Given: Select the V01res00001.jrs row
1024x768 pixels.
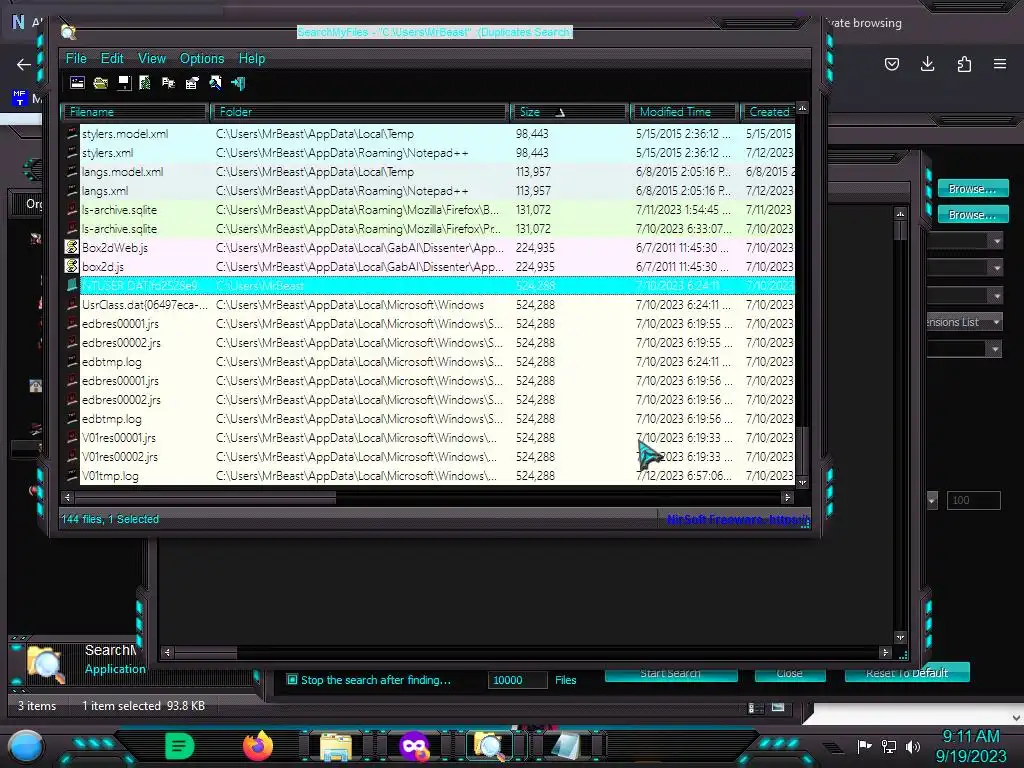Looking at the screenshot, I should 430,438.
